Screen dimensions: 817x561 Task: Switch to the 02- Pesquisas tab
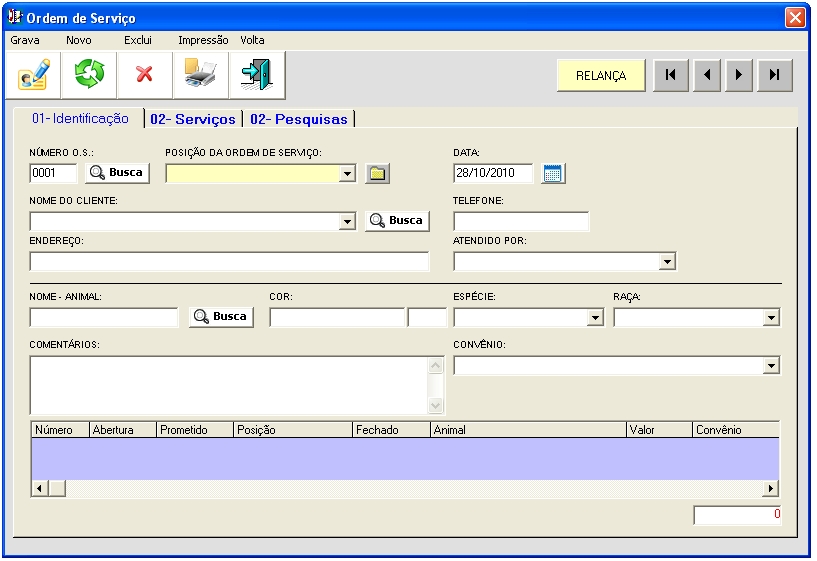298,119
